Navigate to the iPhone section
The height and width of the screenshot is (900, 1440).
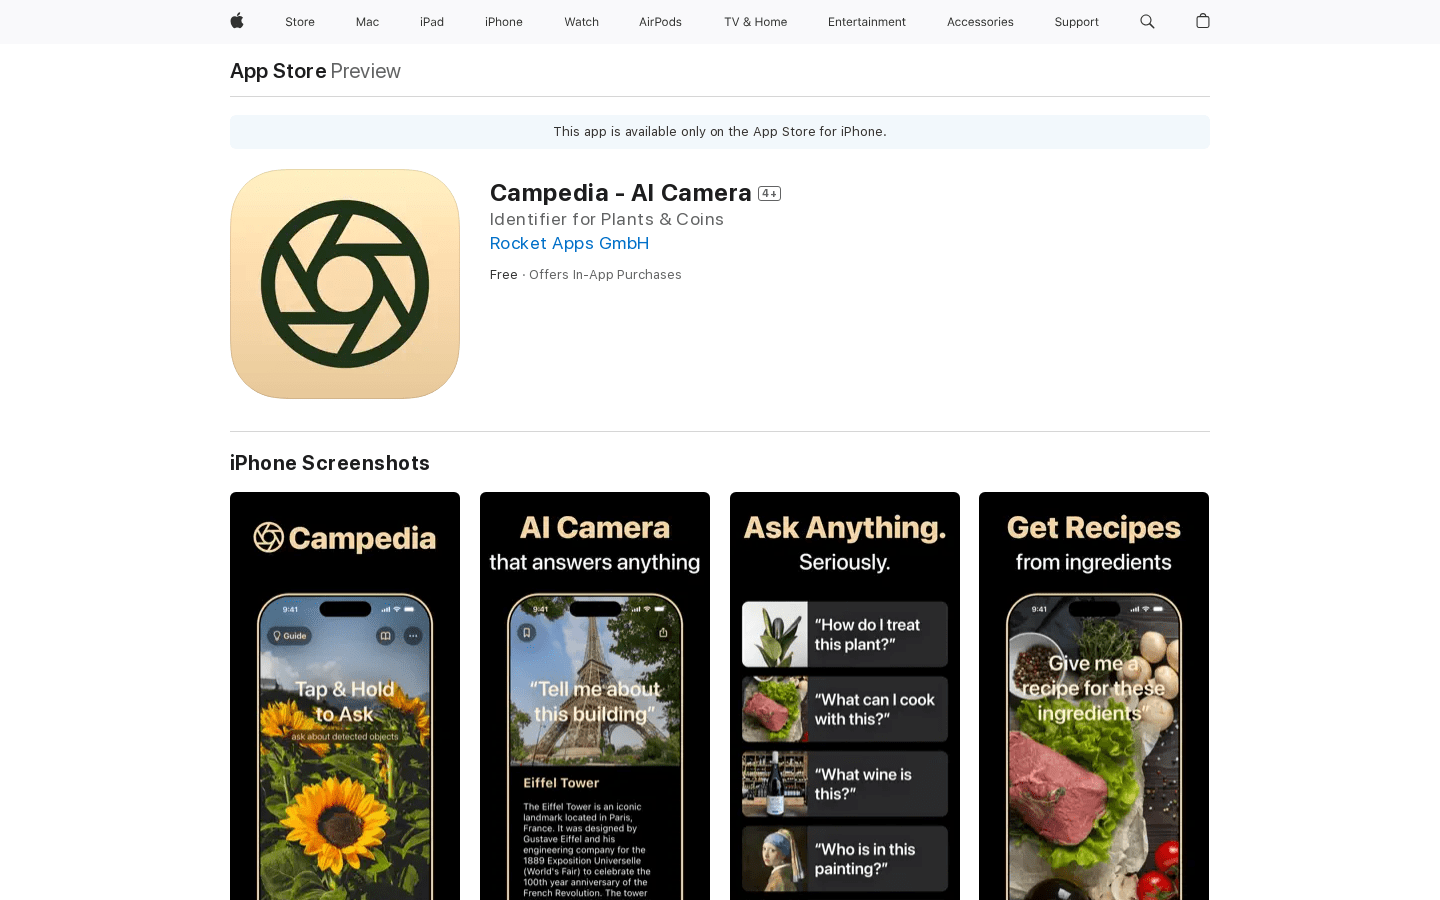pyautogui.click(x=503, y=21)
